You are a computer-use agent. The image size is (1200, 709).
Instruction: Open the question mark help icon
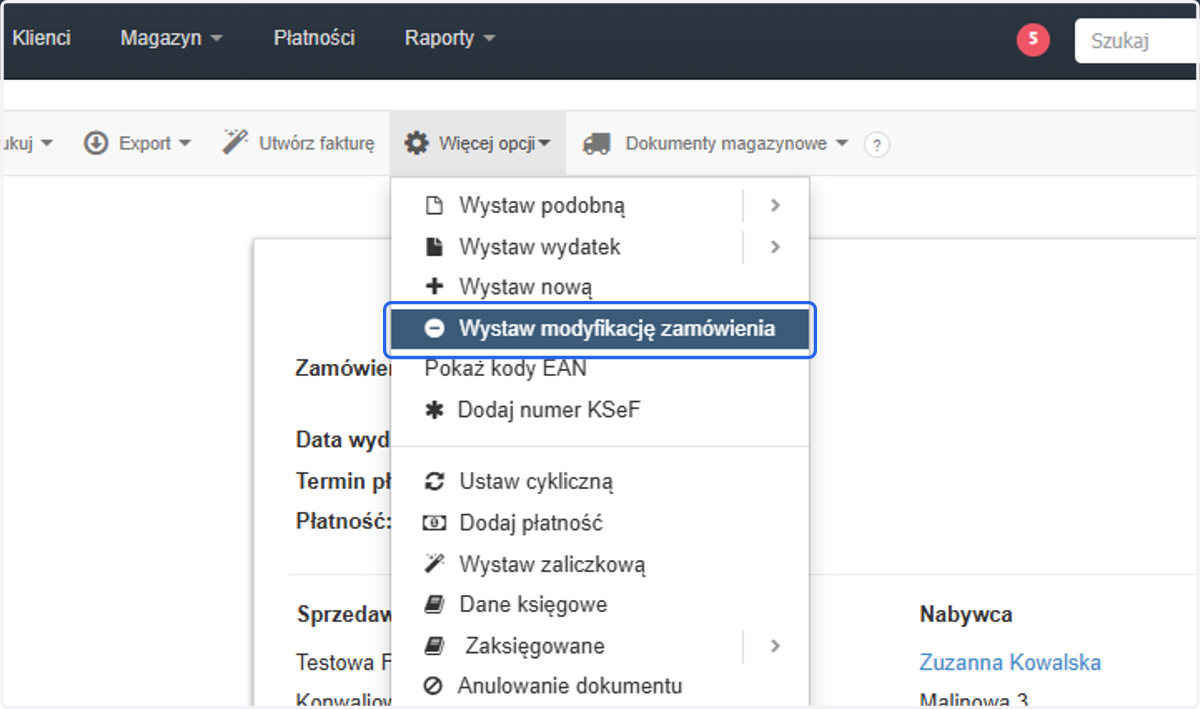[877, 145]
